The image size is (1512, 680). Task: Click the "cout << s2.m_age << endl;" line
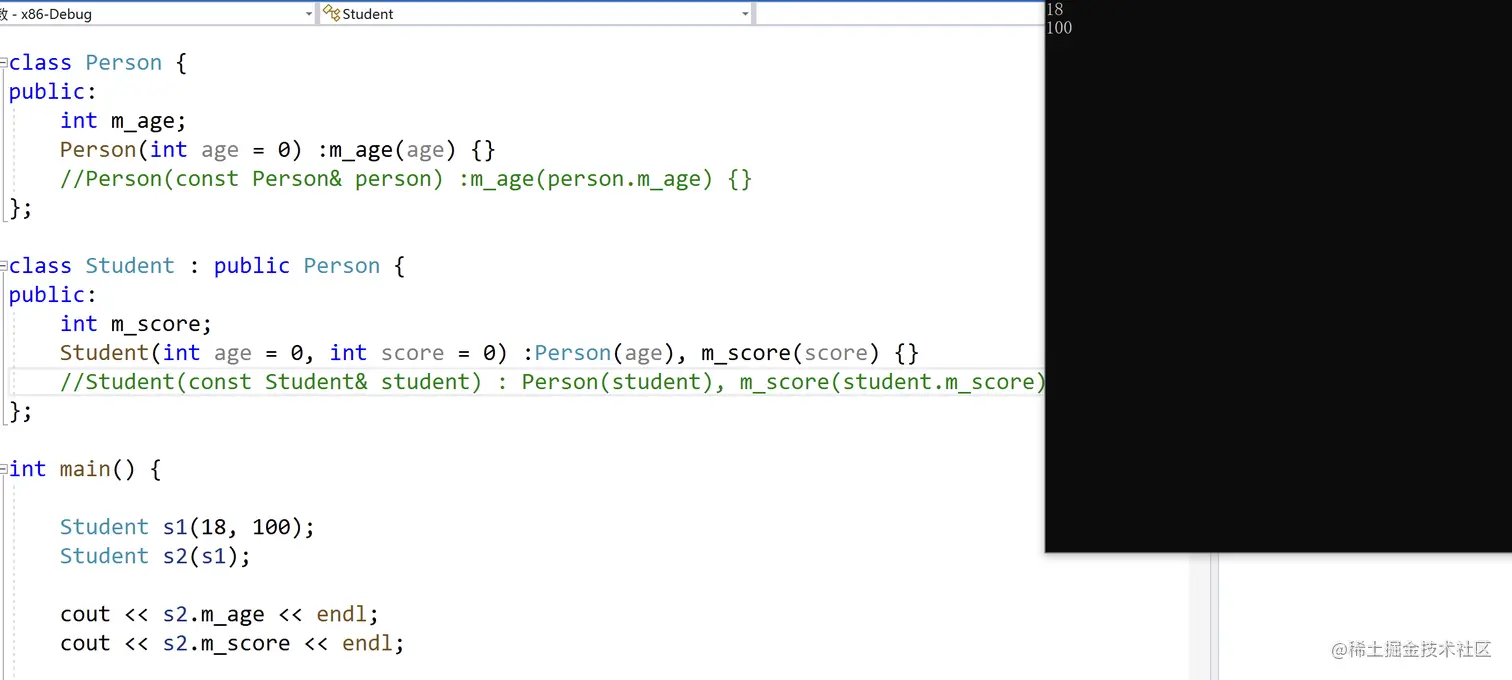coord(219,614)
